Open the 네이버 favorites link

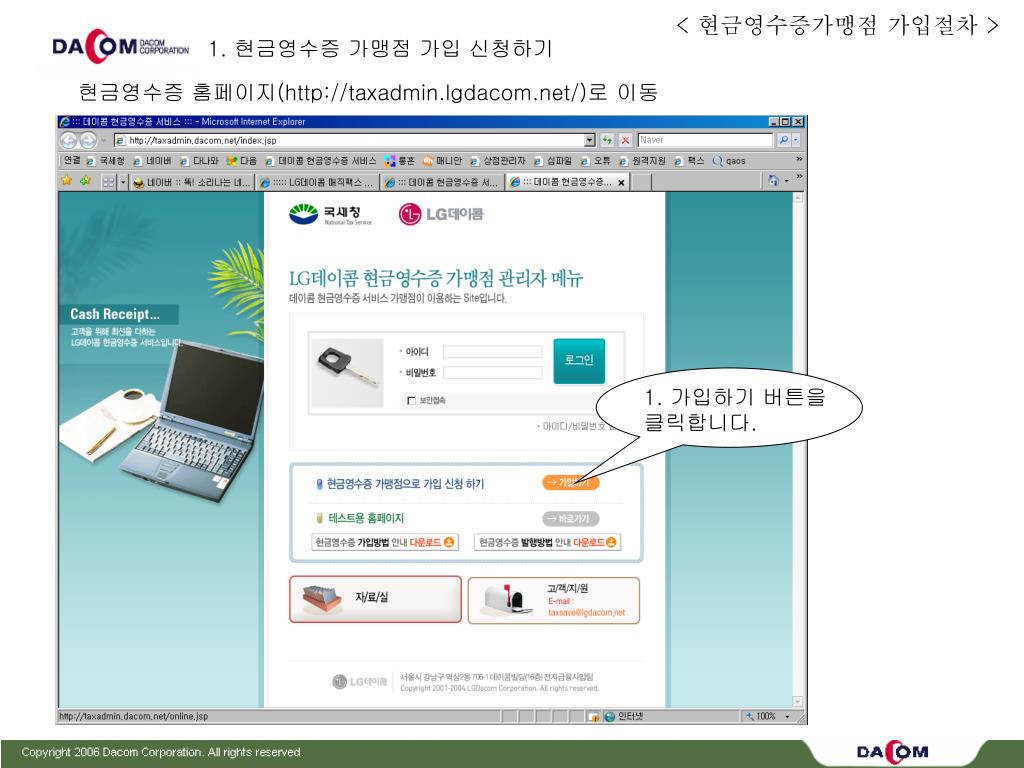coord(152,161)
